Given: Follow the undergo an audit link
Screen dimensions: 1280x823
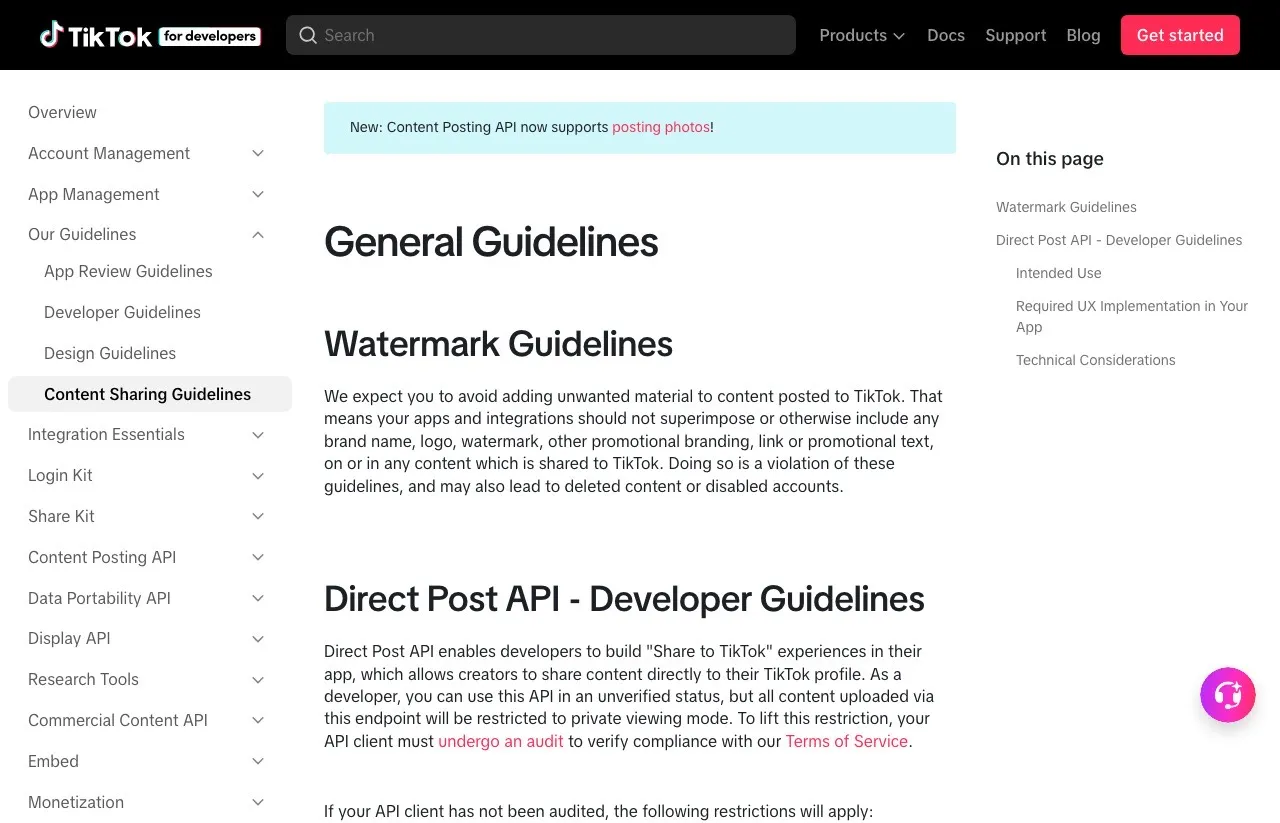Looking at the screenshot, I should click(501, 741).
